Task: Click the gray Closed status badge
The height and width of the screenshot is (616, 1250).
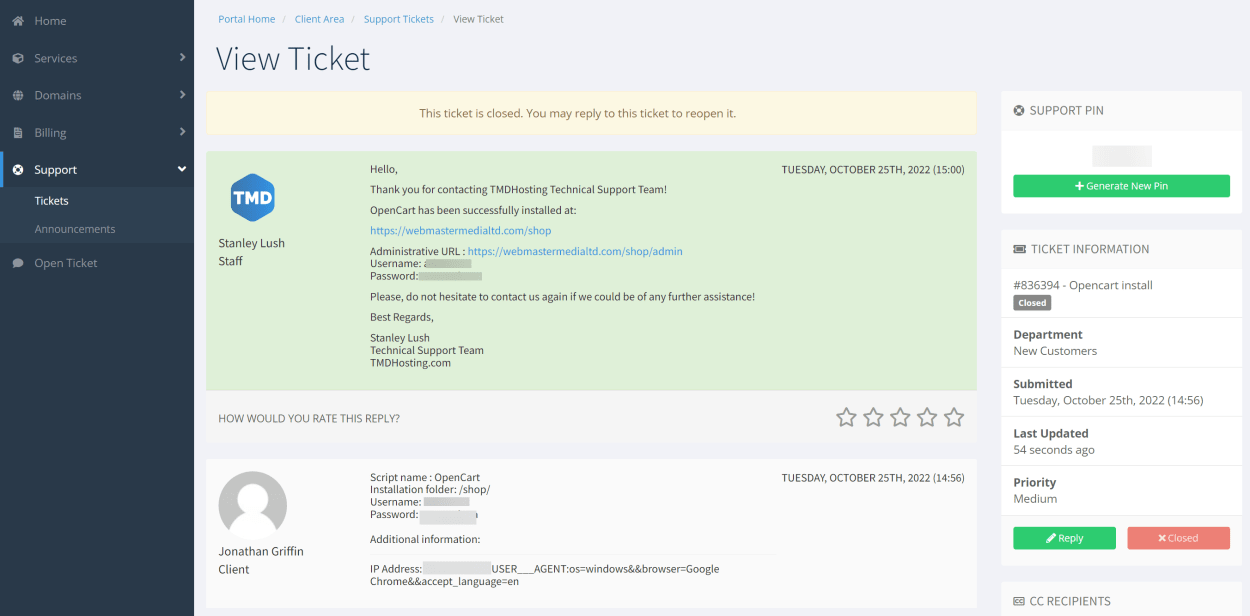Action: pos(1032,303)
